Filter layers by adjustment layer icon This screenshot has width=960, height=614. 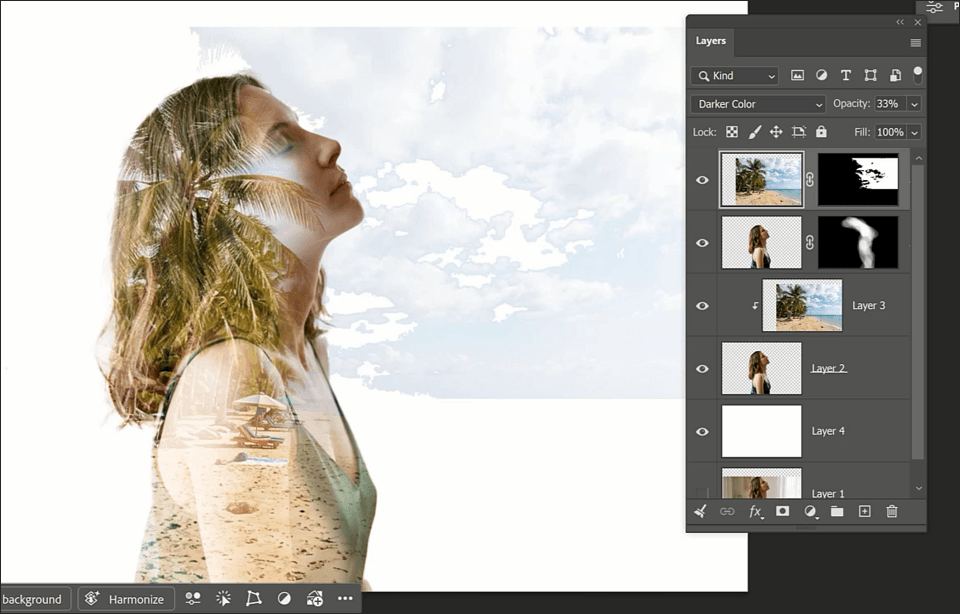pyautogui.click(x=822, y=75)
